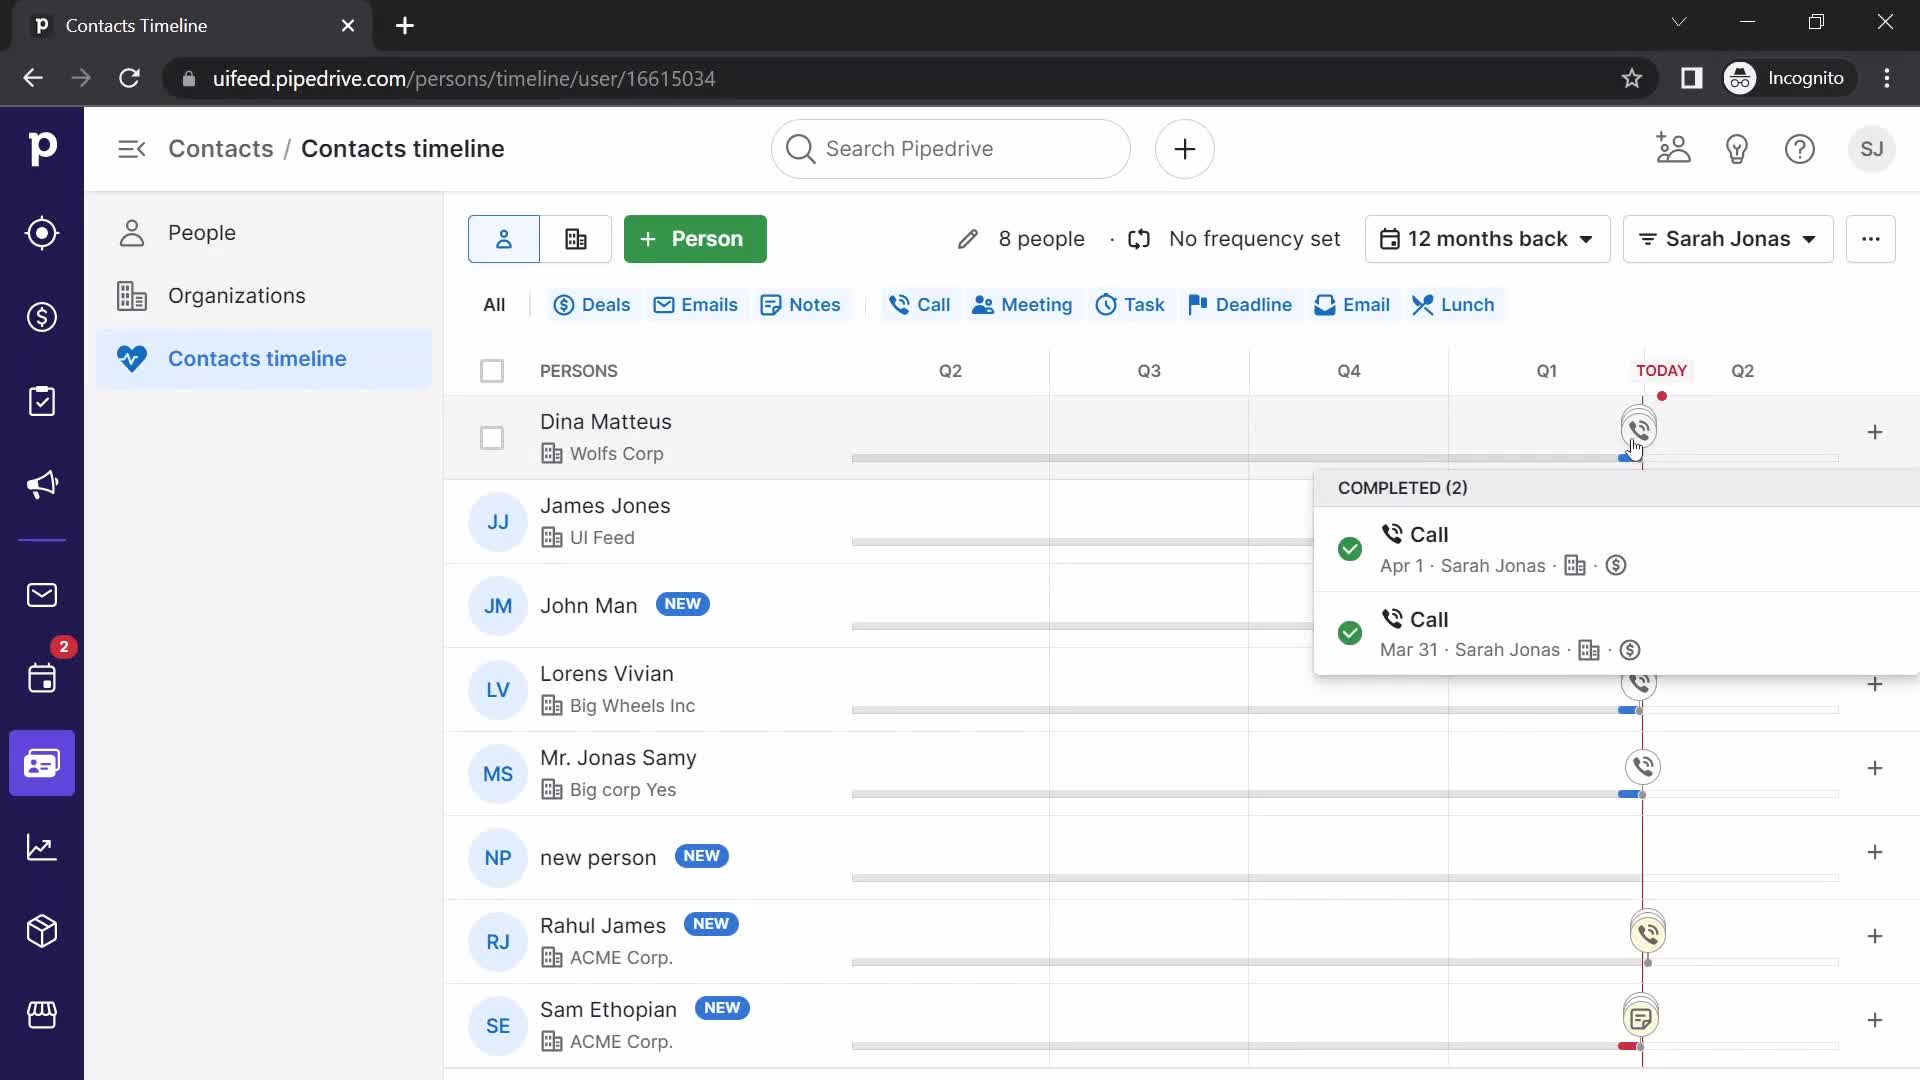This screenshot has height=1080, width=1920.
Task: Select the grid view toggle icon
Action: [576, 239]
